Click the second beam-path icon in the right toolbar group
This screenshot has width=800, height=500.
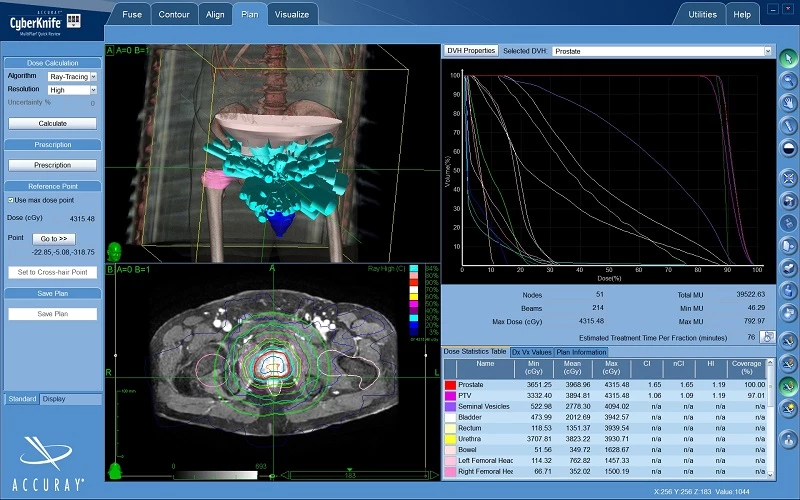(788, 363)
